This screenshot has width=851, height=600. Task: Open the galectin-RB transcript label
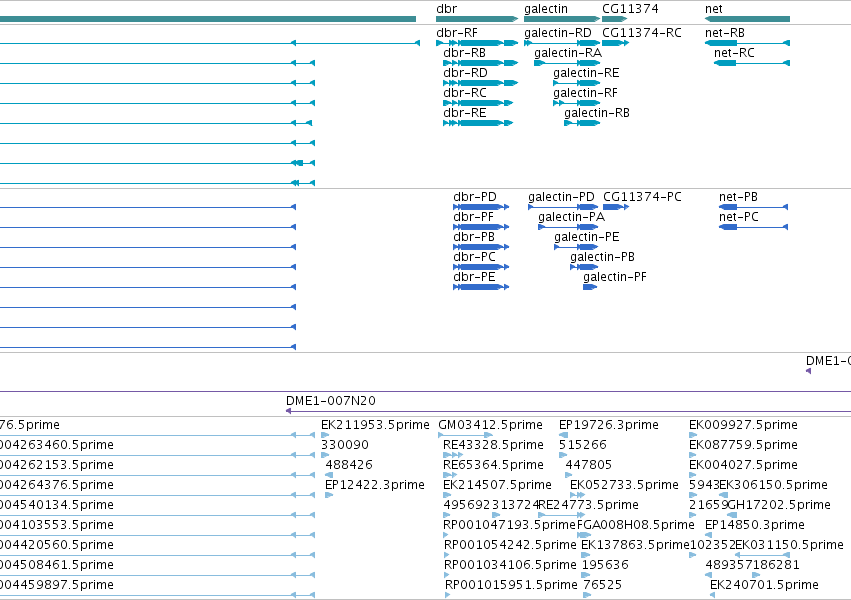[597, 113]
